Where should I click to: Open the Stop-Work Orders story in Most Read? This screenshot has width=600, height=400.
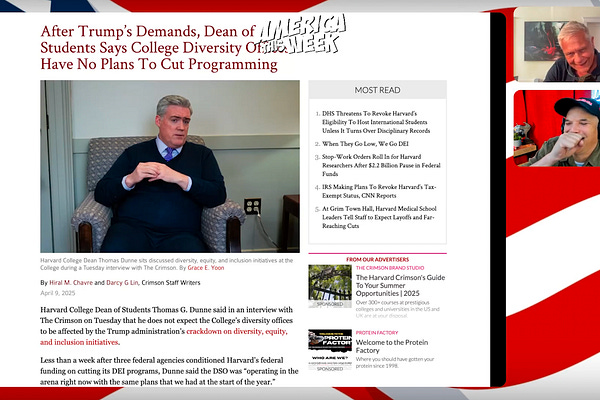click(x=381, y=165)
